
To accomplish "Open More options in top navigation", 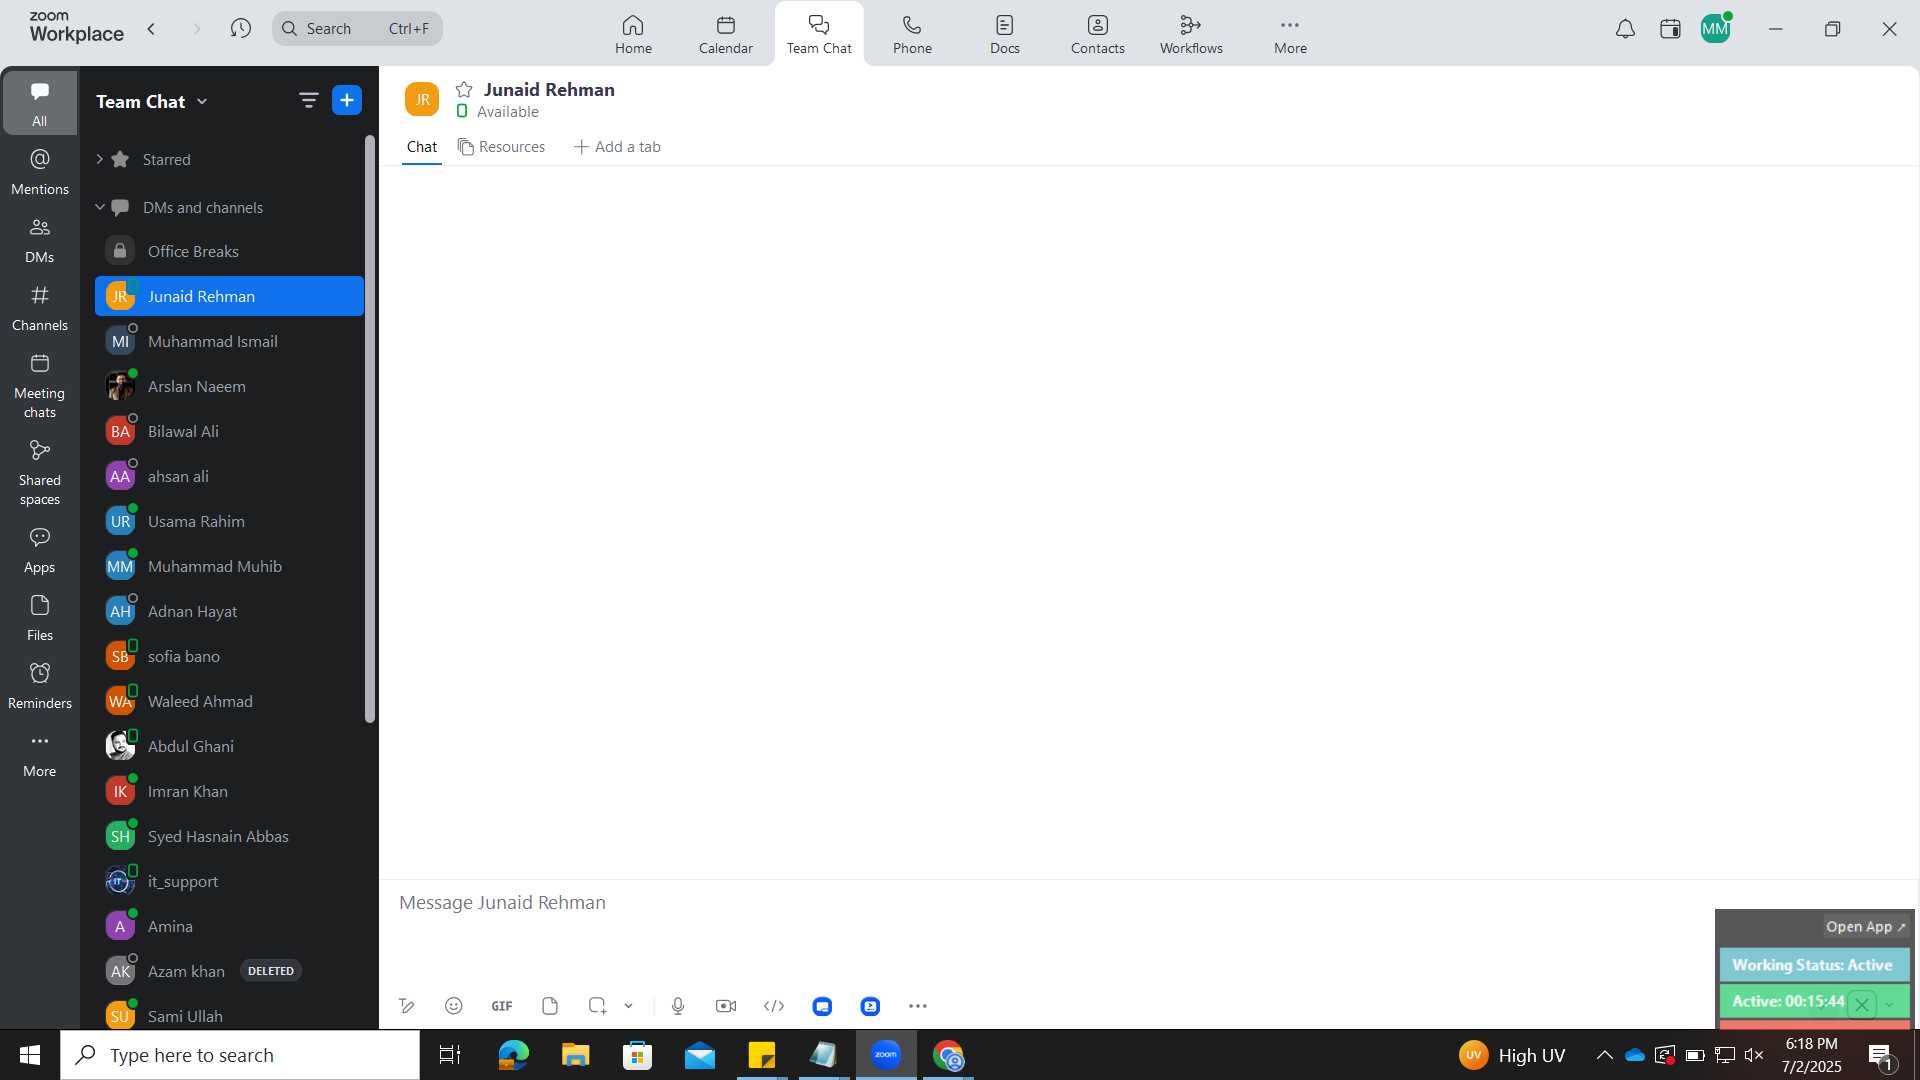I will point(1290,34).
